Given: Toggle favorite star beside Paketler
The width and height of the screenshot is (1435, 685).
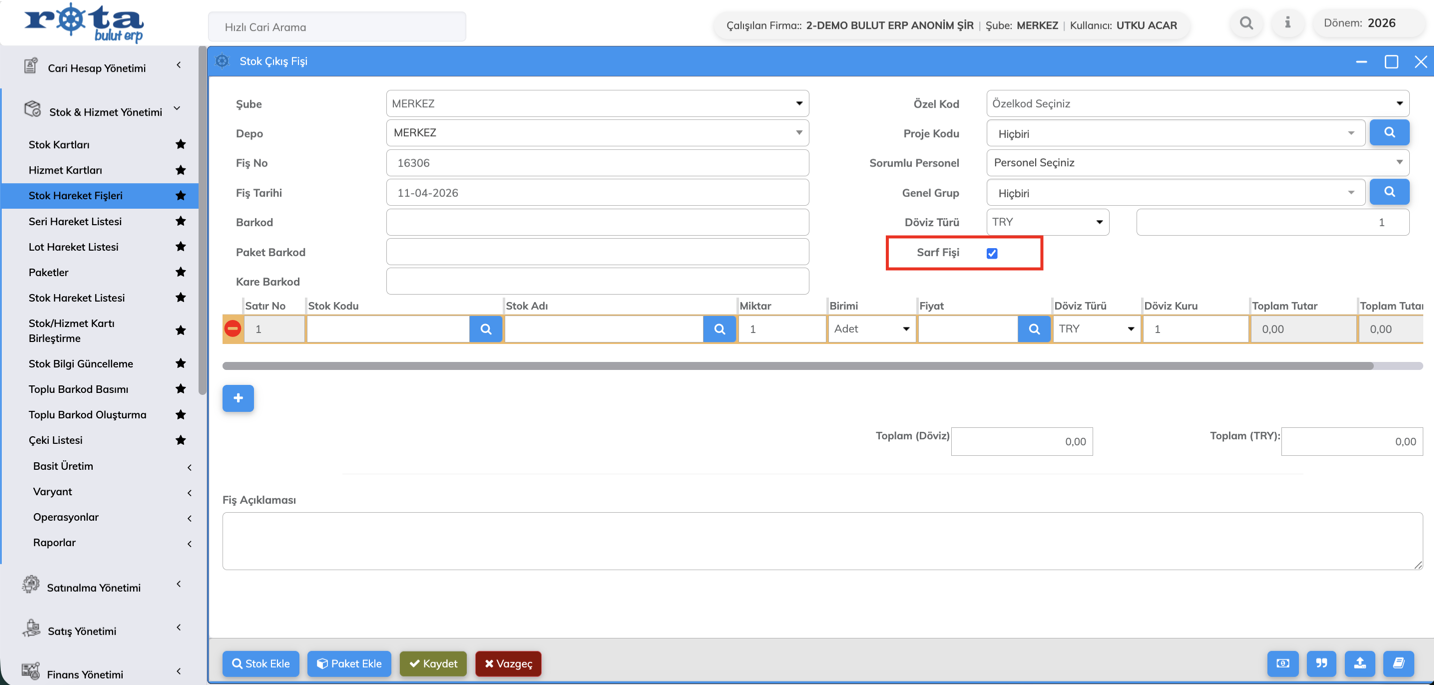Looking at the screenshot, I should tap(181, 272).
